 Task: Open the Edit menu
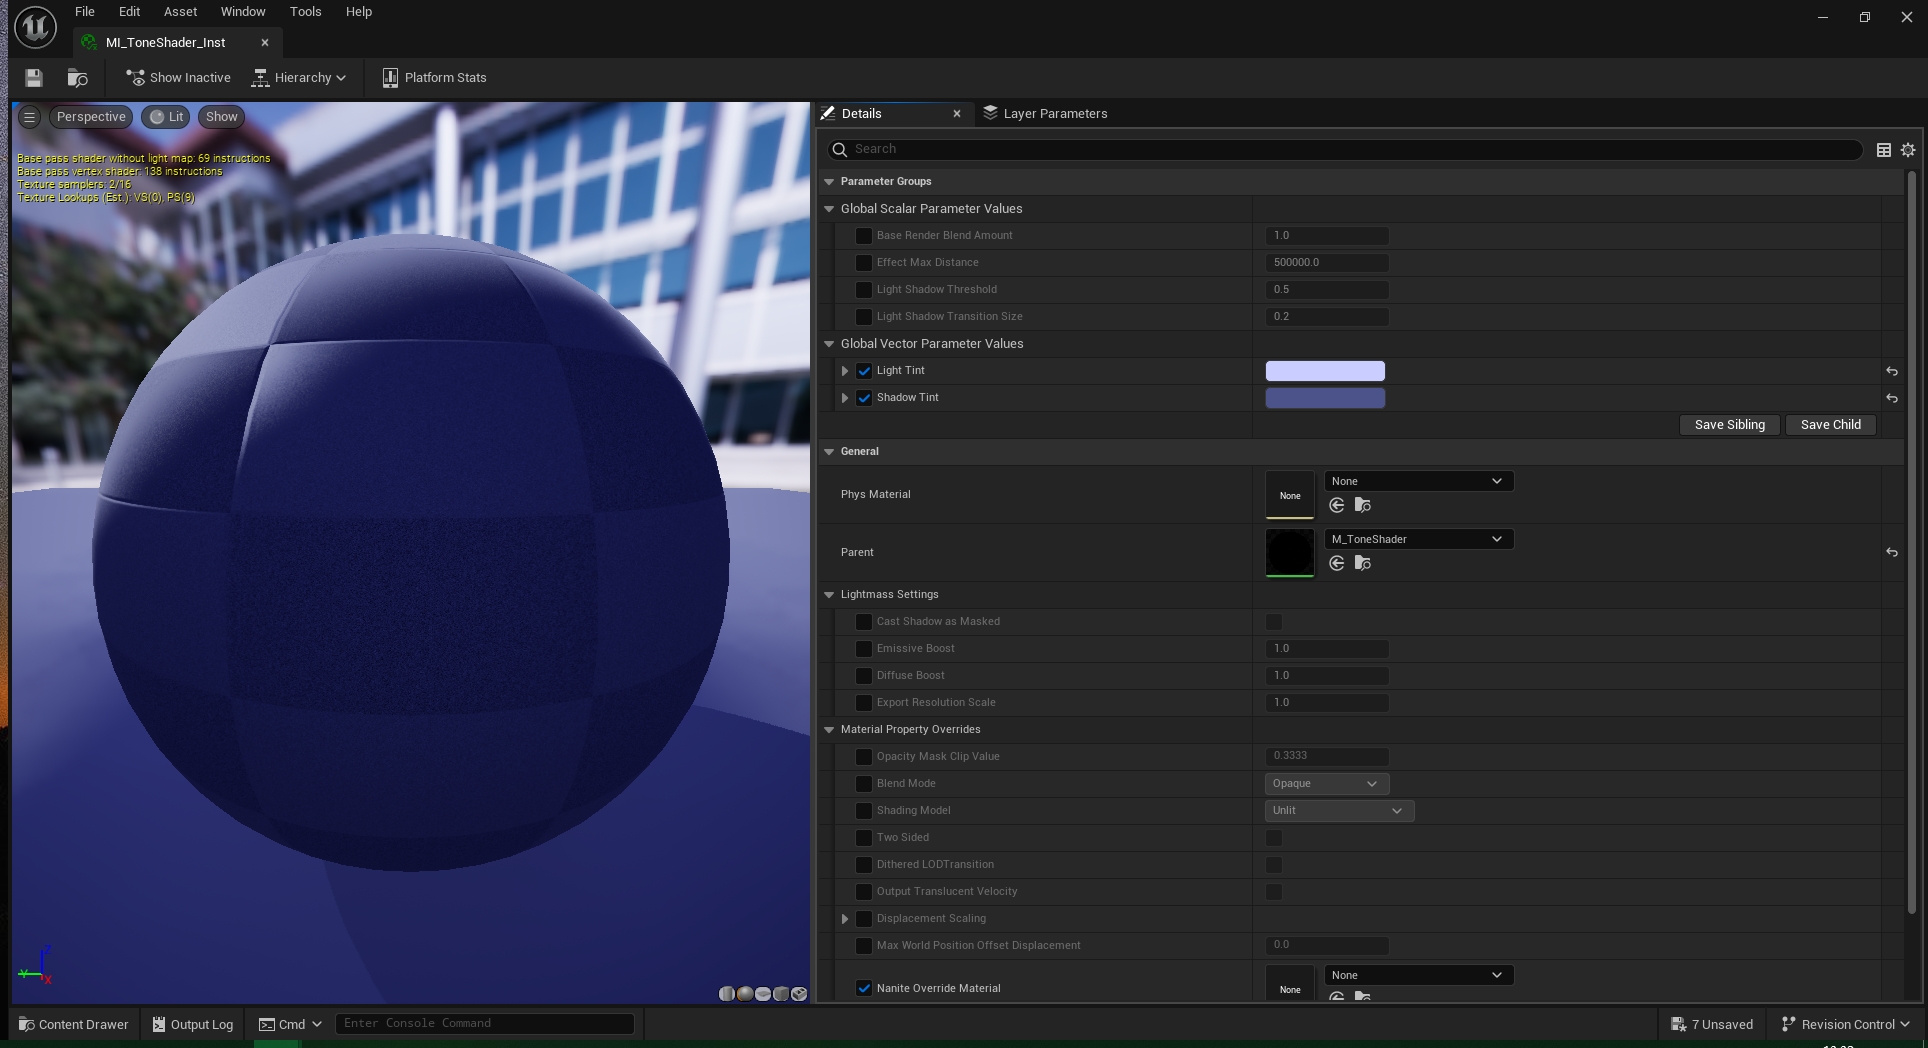[129, 12]
